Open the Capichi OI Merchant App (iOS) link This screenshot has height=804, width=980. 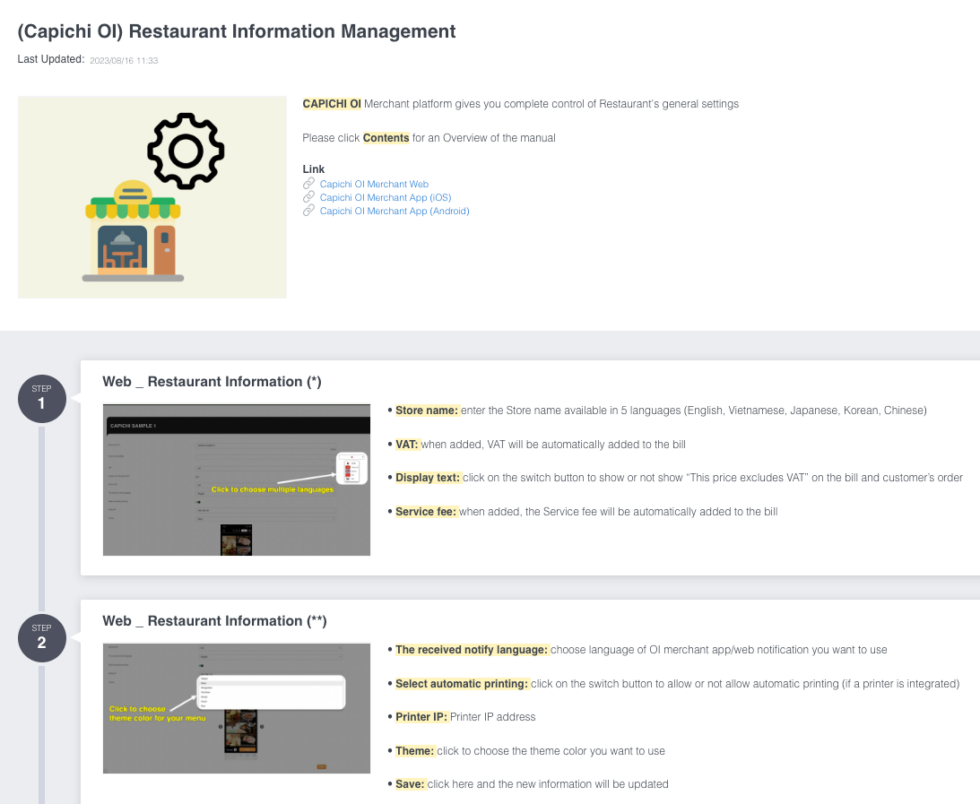tap(386, 198)
